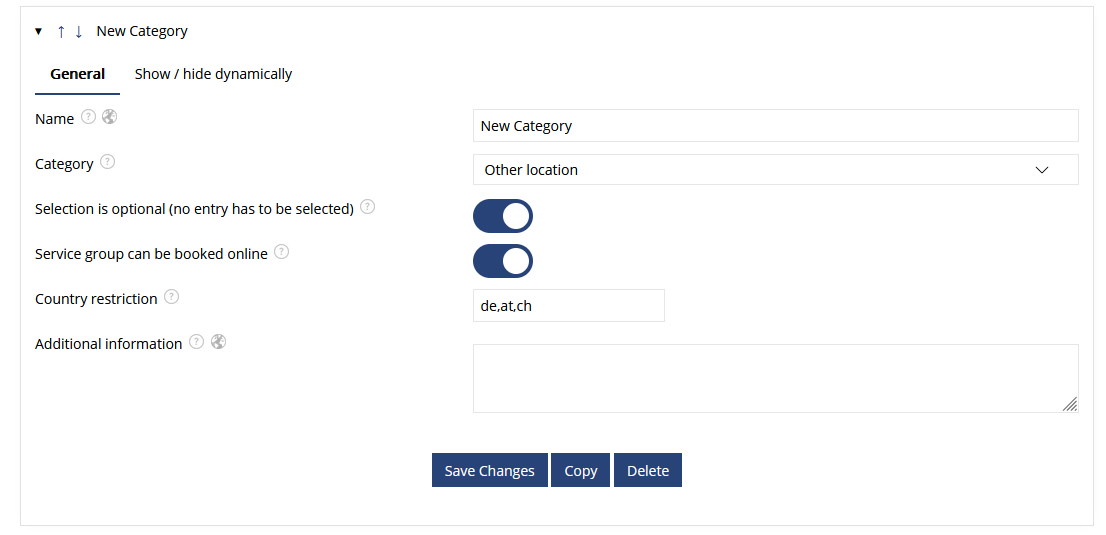This screenshot has height=535, width=1106.
Task: Click globe icon beside Additional information
Action: pyautogui.click(x=219, y=342)
